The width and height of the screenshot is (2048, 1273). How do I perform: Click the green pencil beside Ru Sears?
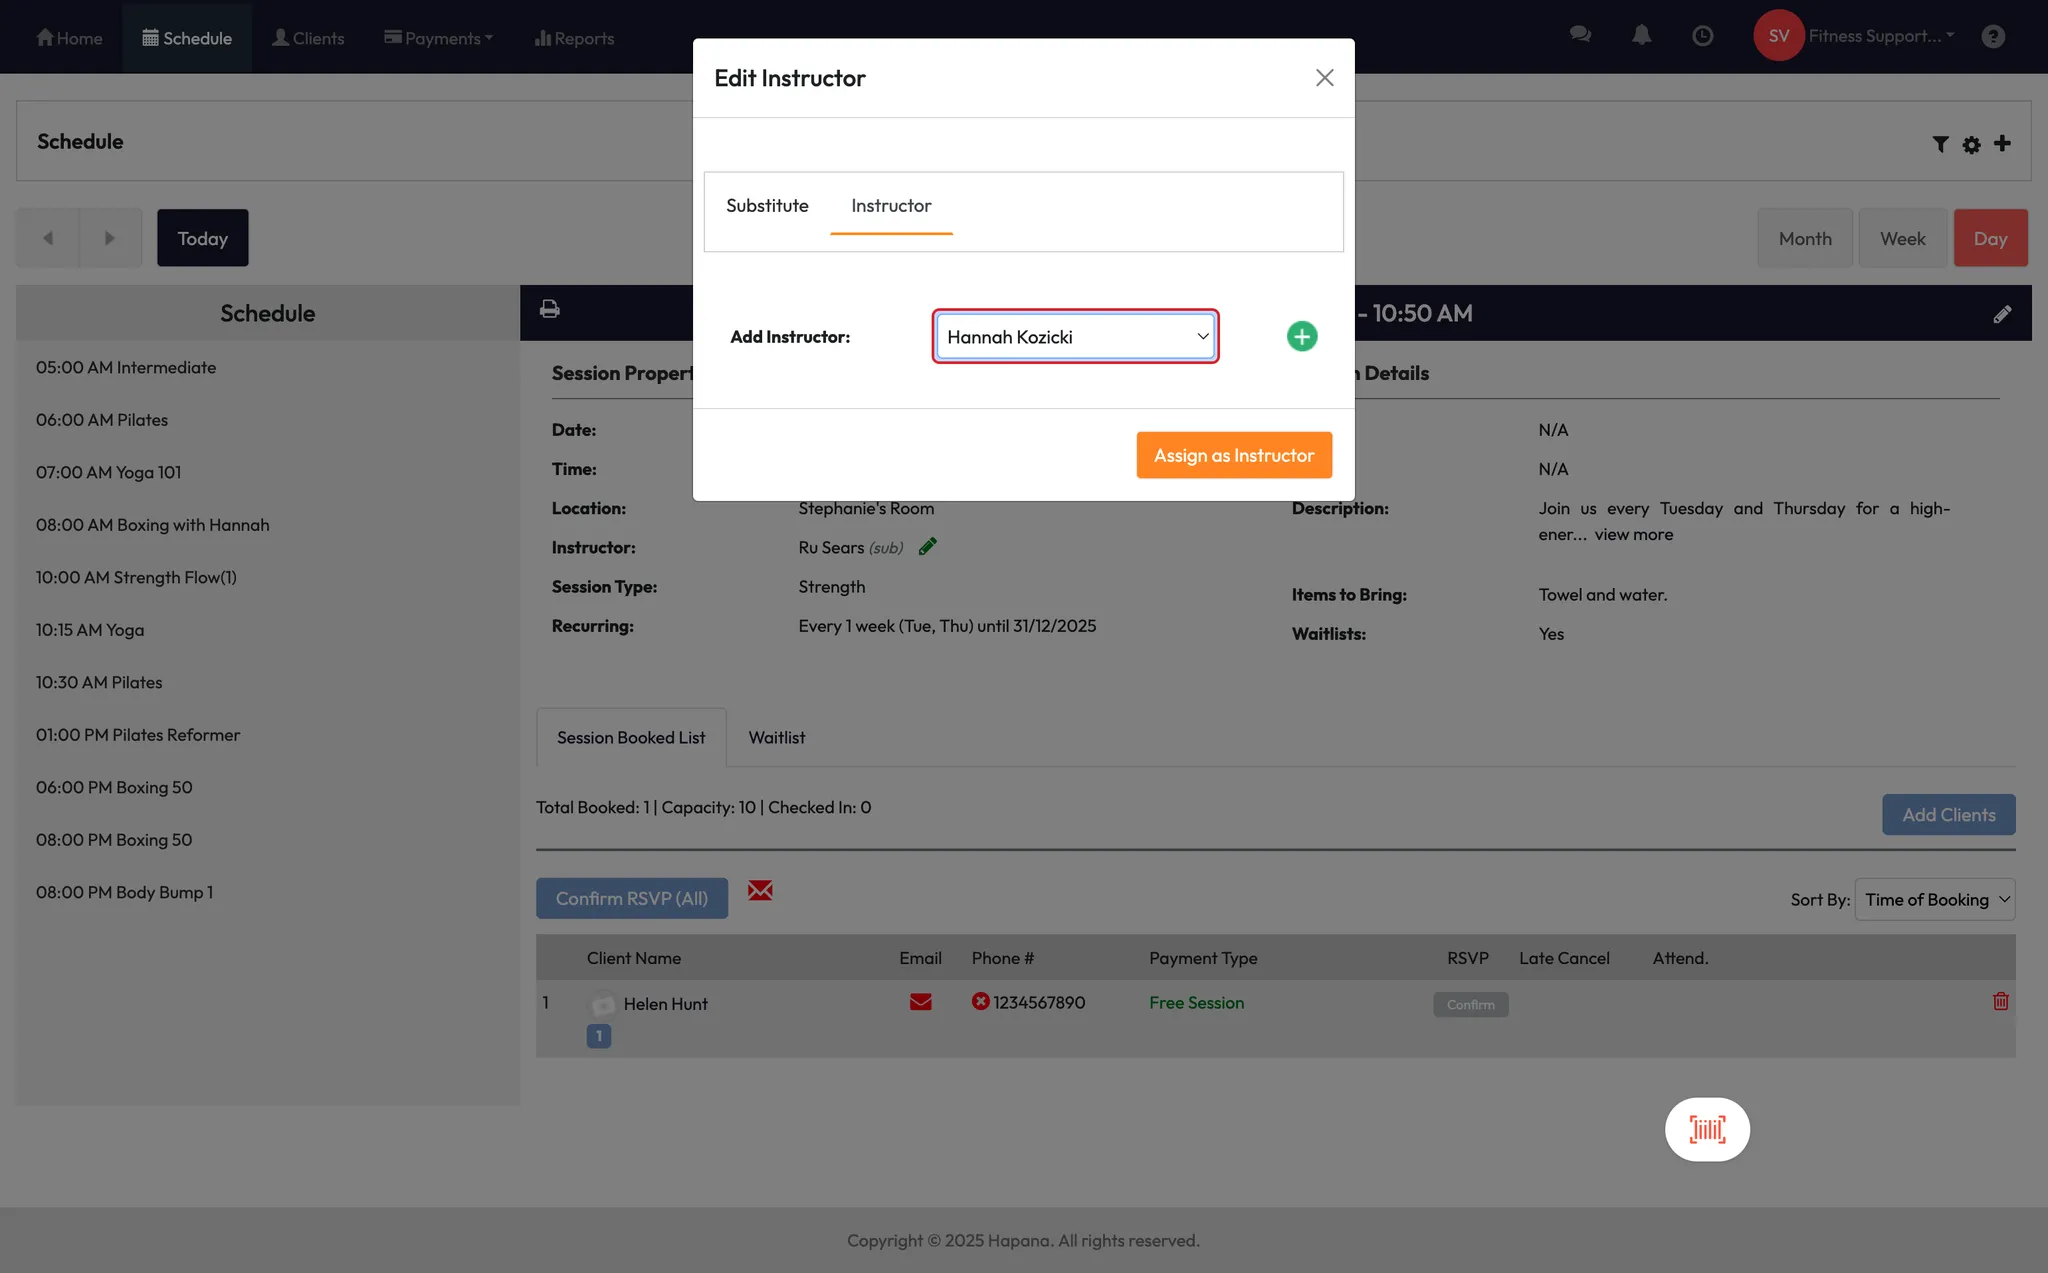[x=927, y=546]
